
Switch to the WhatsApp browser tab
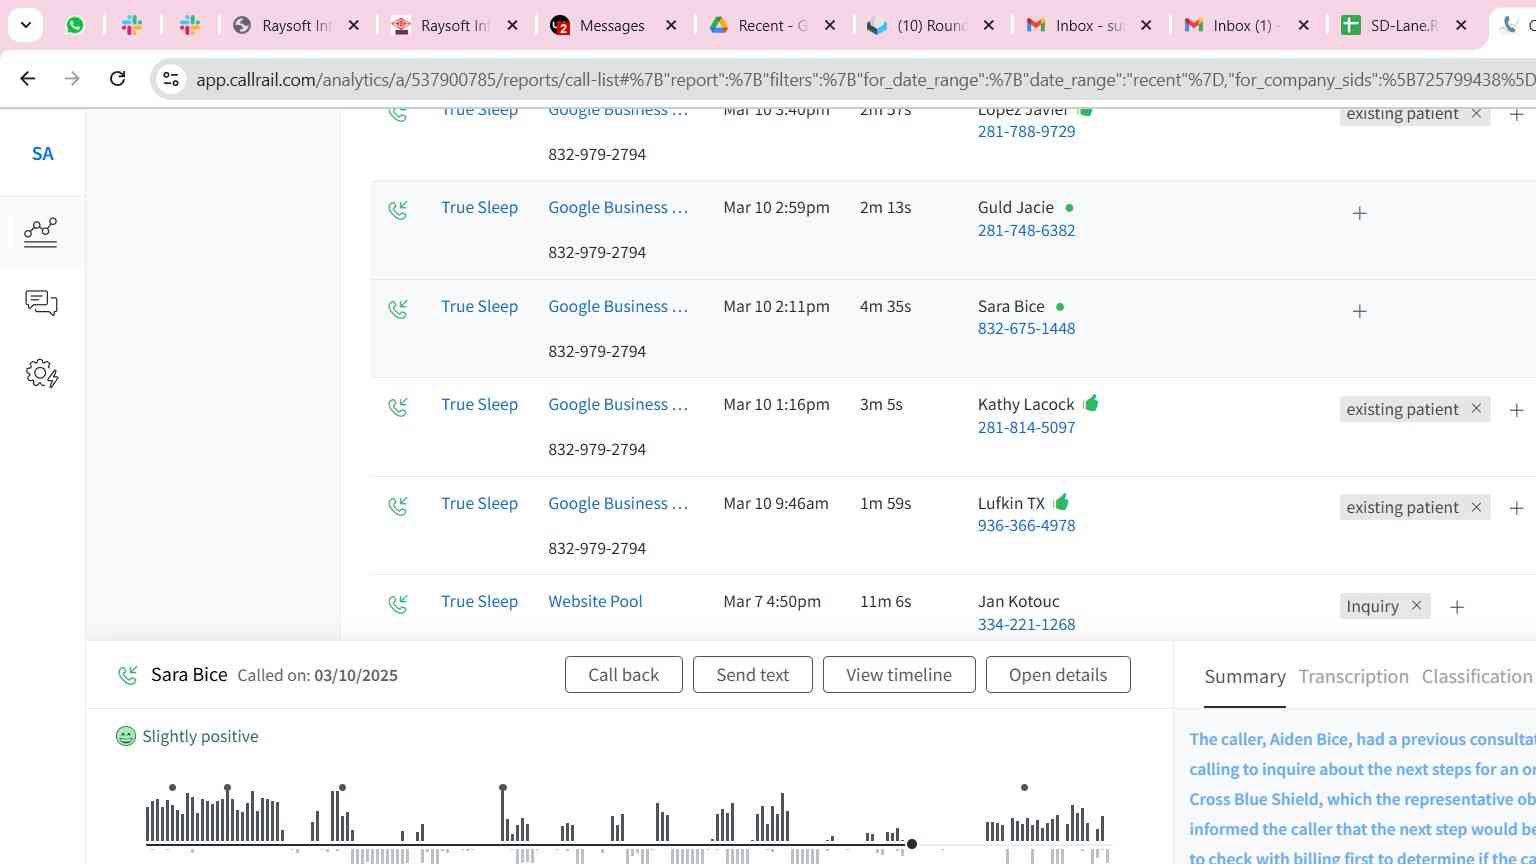coord(75,25)
